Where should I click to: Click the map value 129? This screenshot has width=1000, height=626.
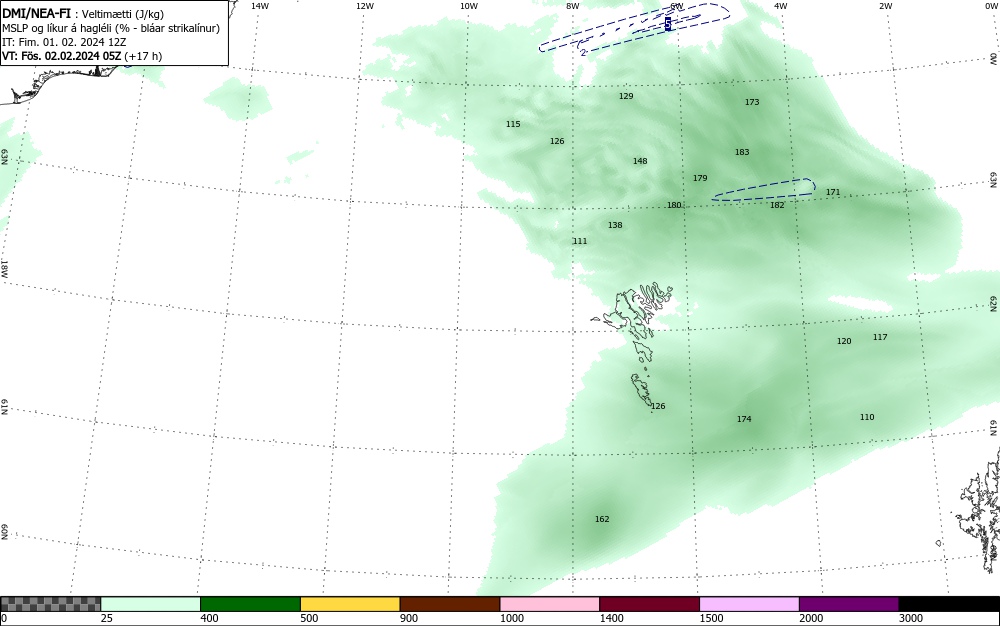(626, 96)
